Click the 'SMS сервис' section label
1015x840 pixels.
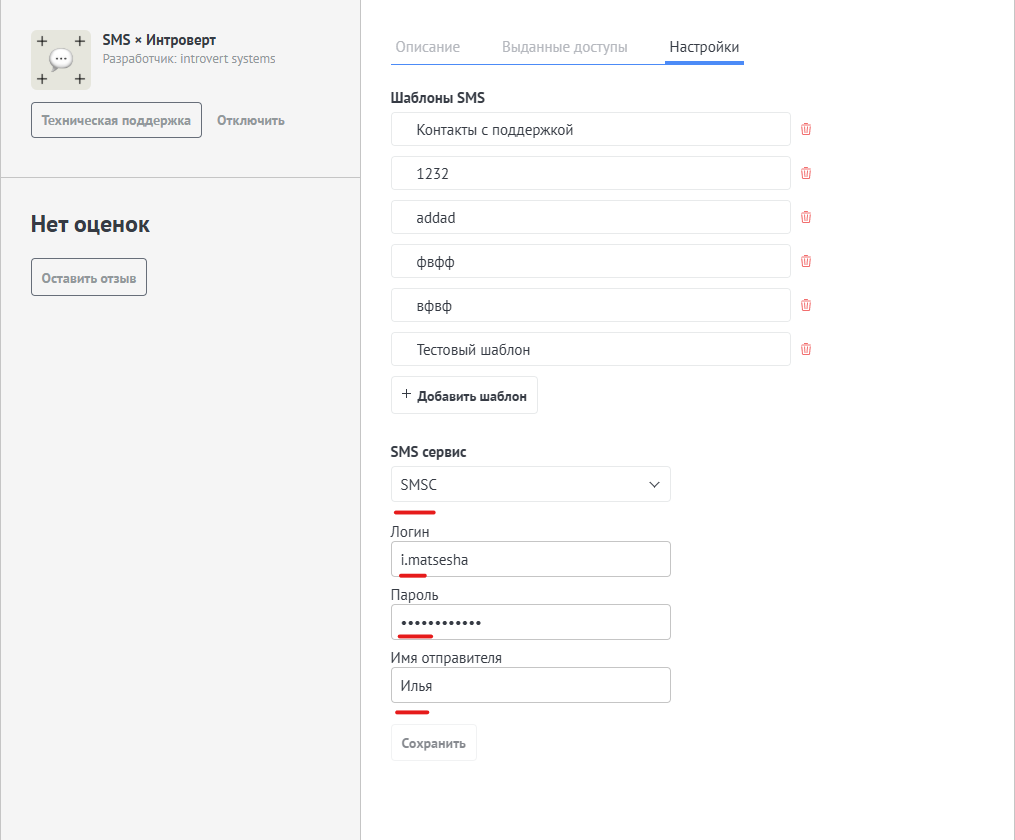(x=429, y=452)
